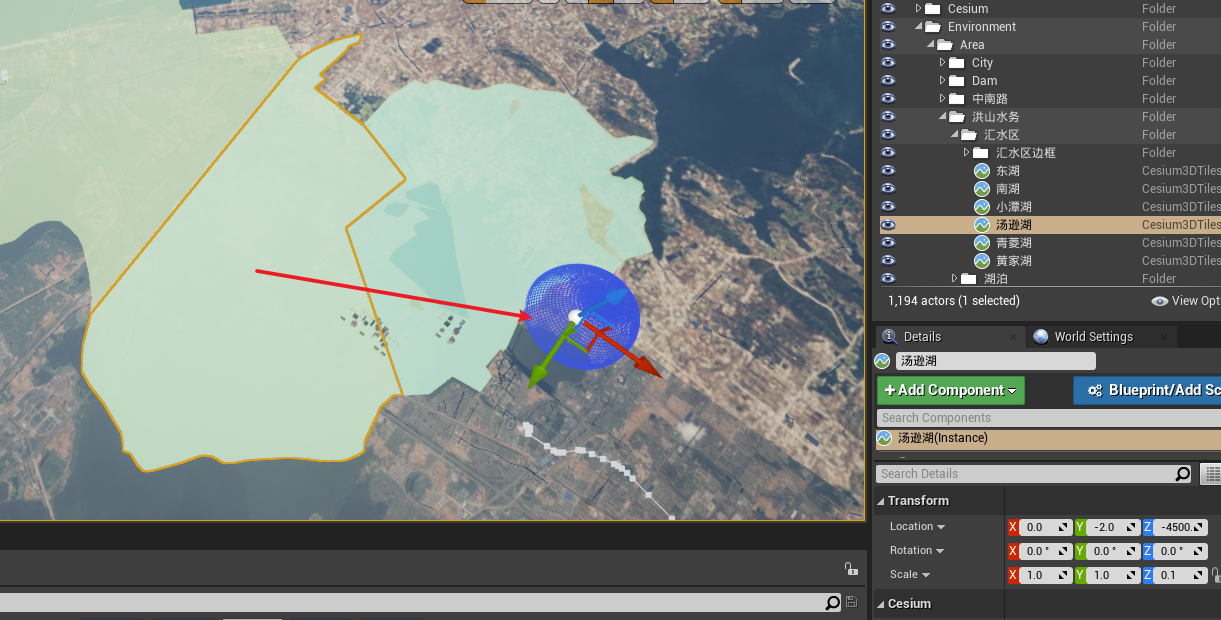Click the Blueprint/Add Script button
The height and width of the screenshot is (620, 1221).
point(1160,390)
